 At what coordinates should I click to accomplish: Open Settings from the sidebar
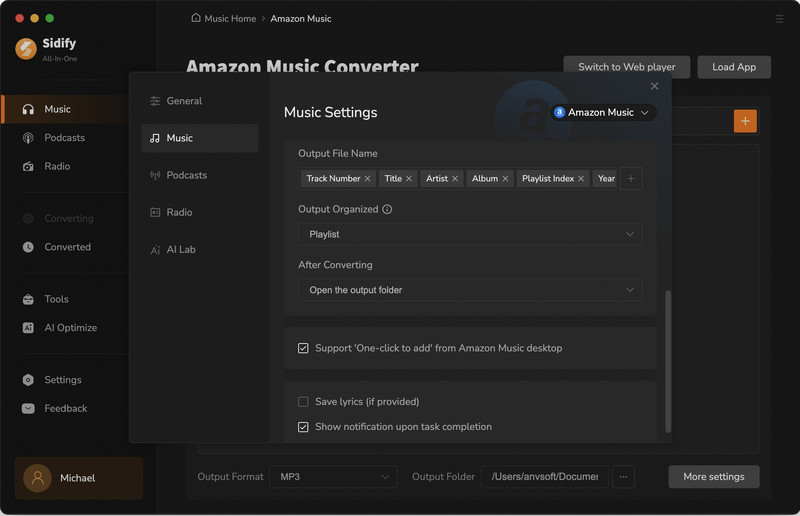click(x=63, y=380)
